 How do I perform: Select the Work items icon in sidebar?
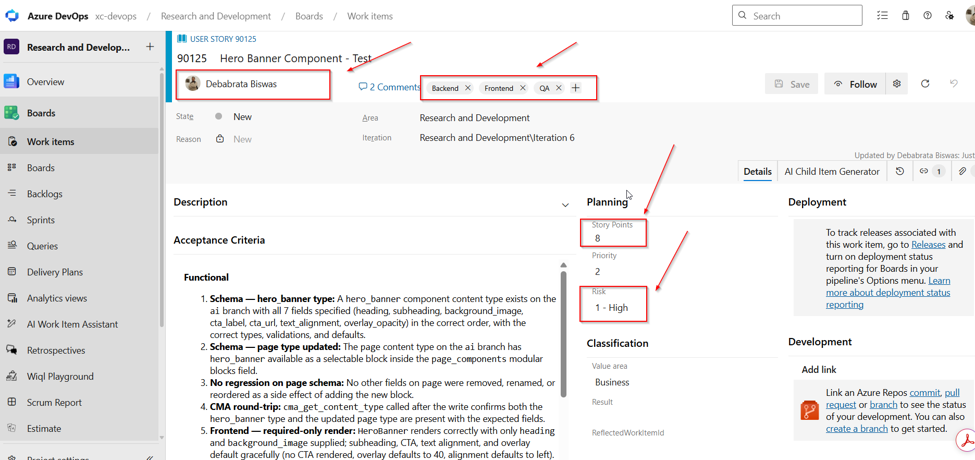coord(12,142)
